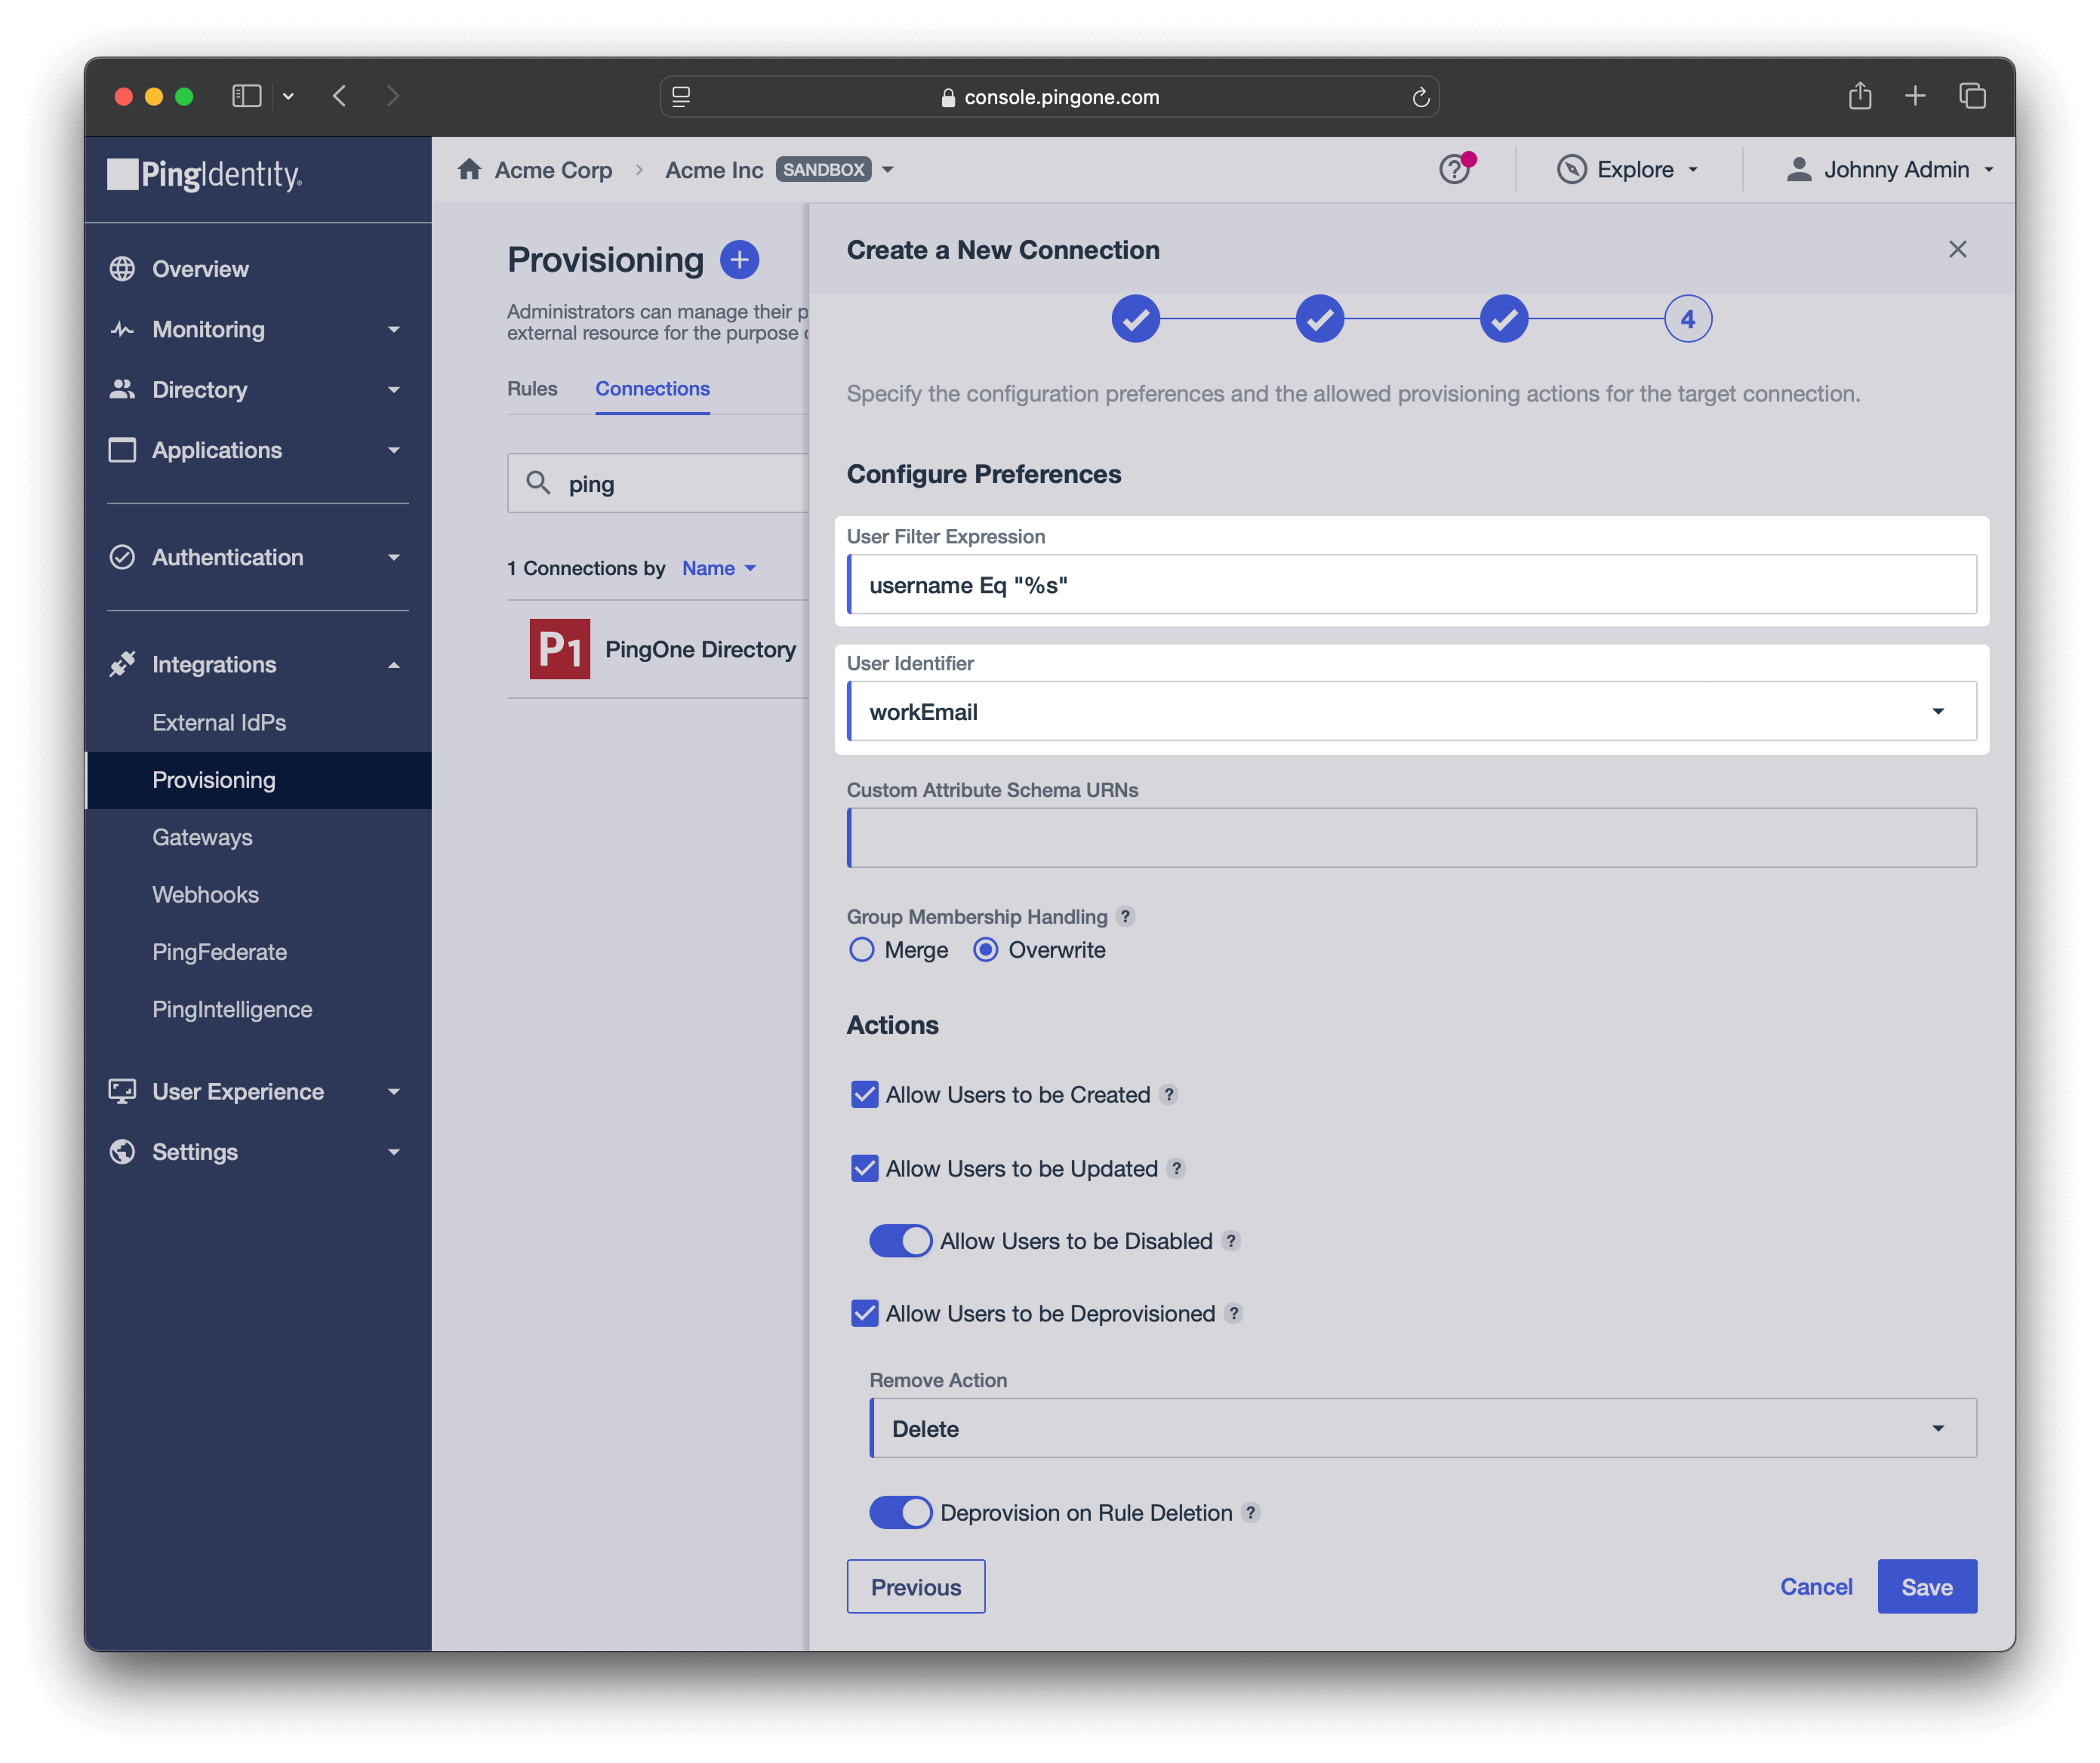Image resolution: width=2100 pixels, height=1763 pixels.
Task: Open Gateways in sidebar
Action: (x=202, y=837)
